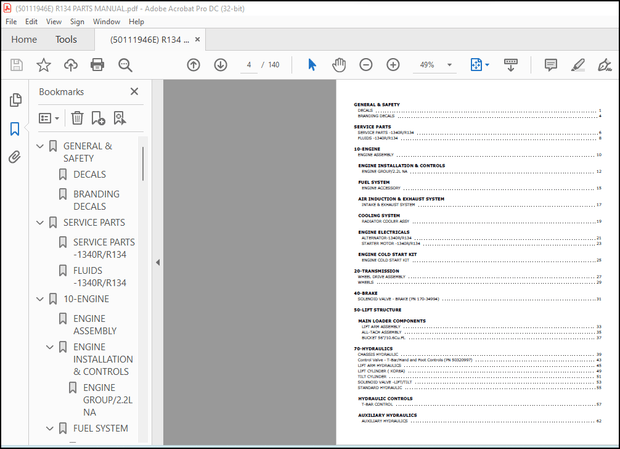Image resolution: width=620 pixels, height=449 pixels.
Task: Go to next page arrow
Action: tap(221, 65)
